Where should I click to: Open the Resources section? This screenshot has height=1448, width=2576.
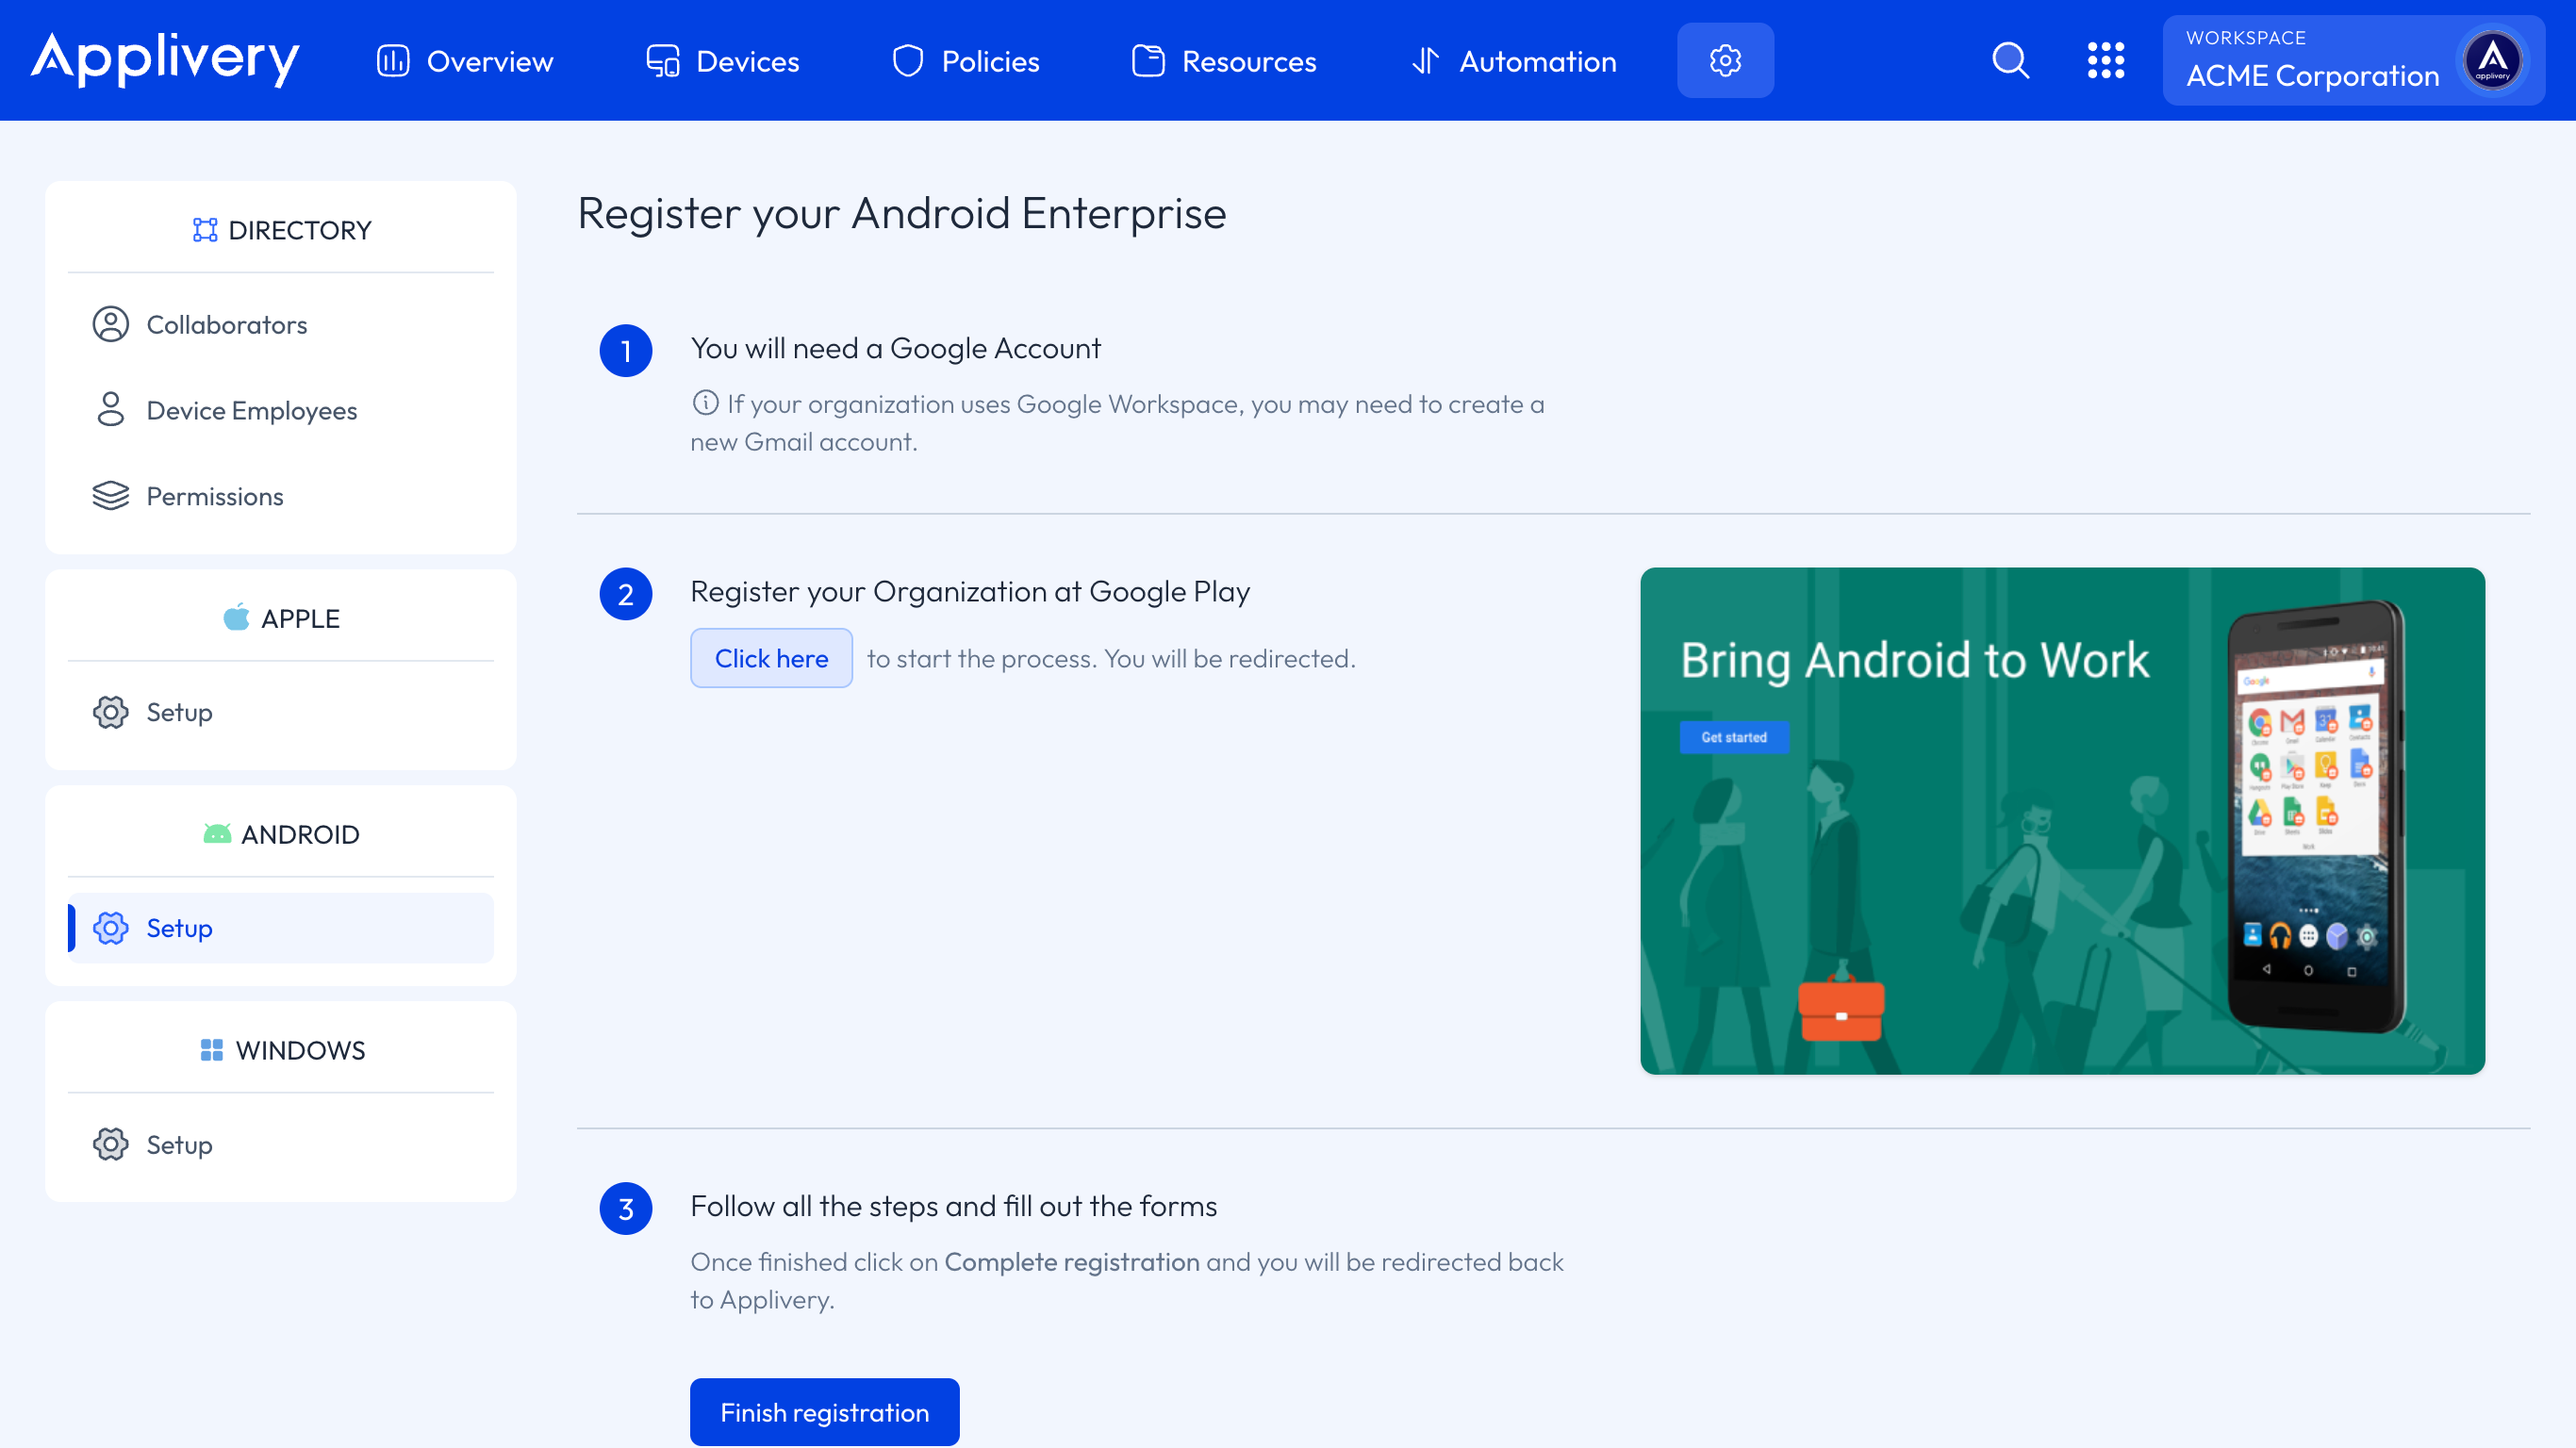coord(1224,60)
